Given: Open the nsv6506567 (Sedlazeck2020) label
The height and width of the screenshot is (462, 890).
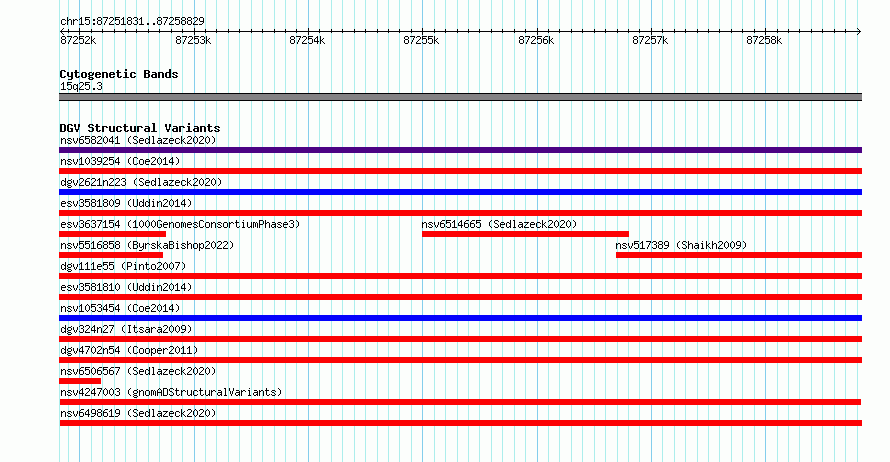Looking at the screenshot, I should pos(138,371).
